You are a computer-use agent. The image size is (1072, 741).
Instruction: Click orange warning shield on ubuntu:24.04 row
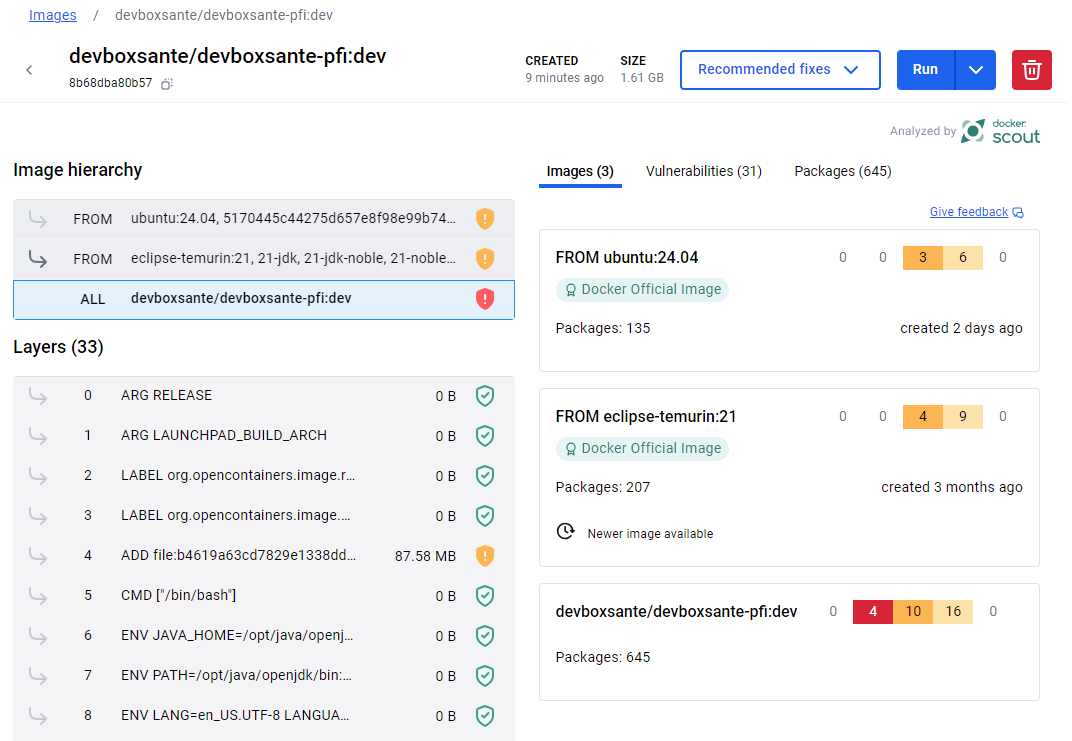485,219
